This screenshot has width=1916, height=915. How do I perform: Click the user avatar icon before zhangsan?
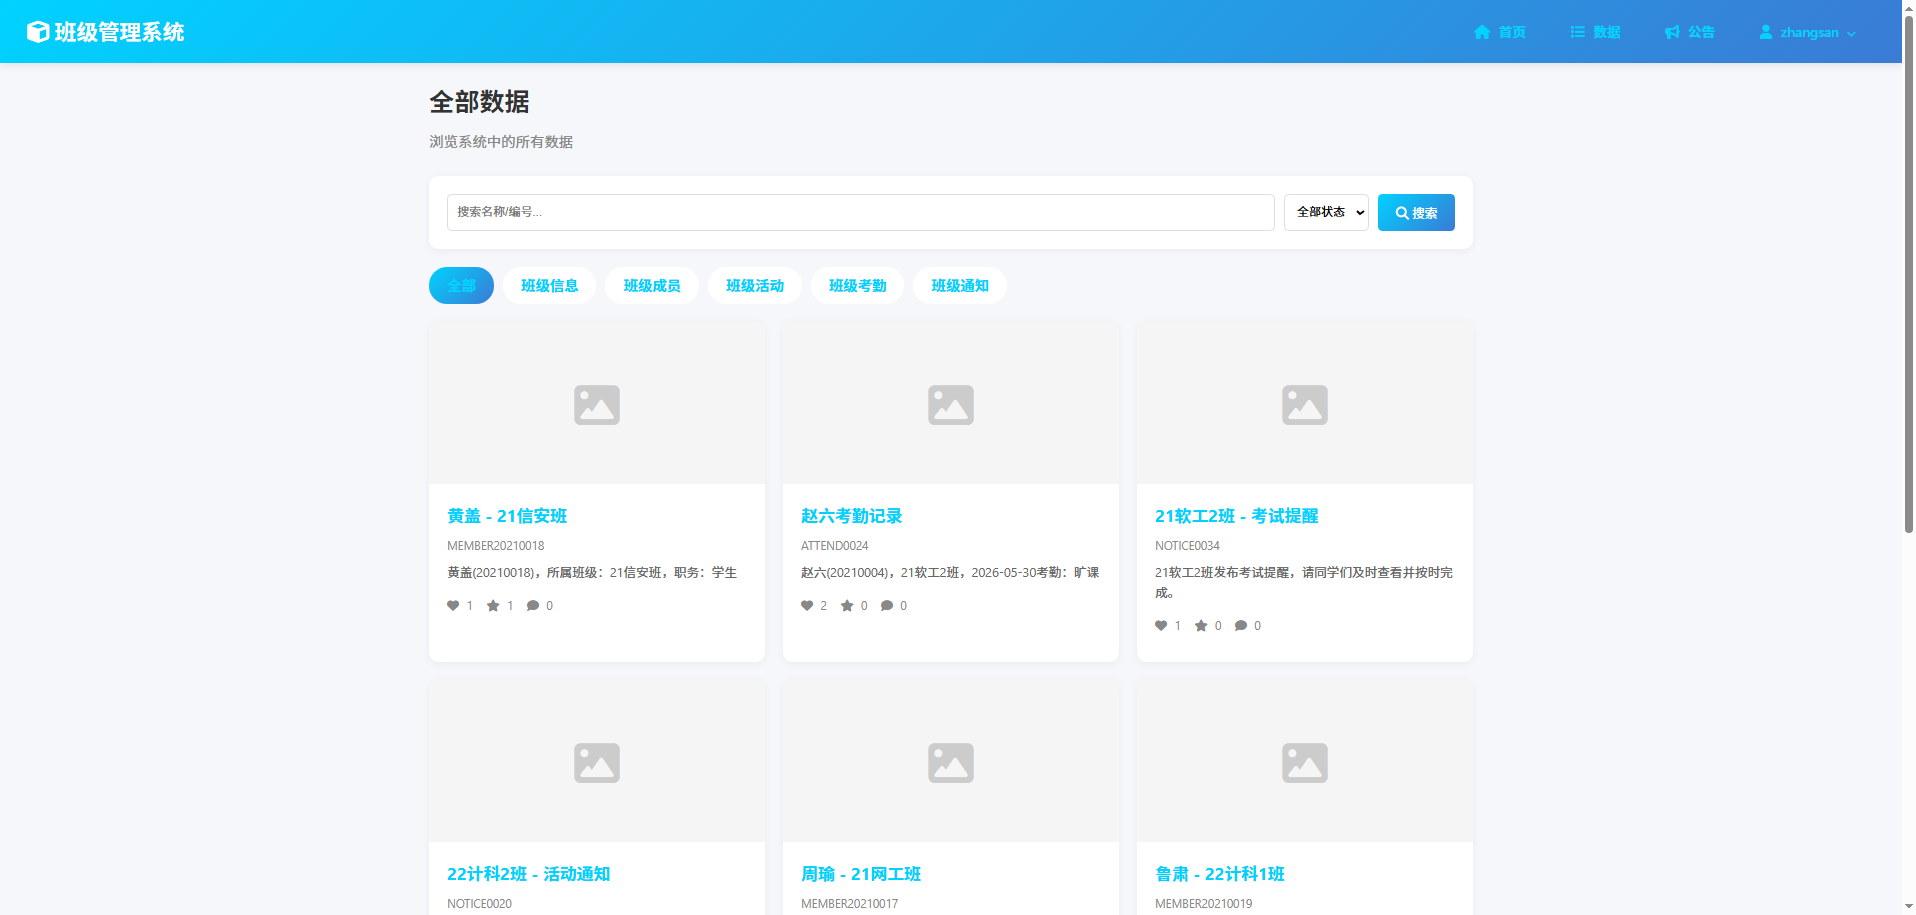click(x=1766, y=32)
